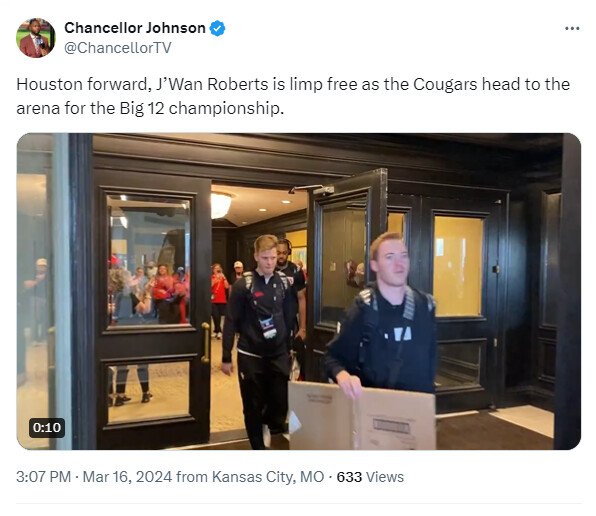Image resolution: width=596 pixels, height=516 pixels.
Task: Click the blond player walking through doorway
Action: click(x=260, y=338)
